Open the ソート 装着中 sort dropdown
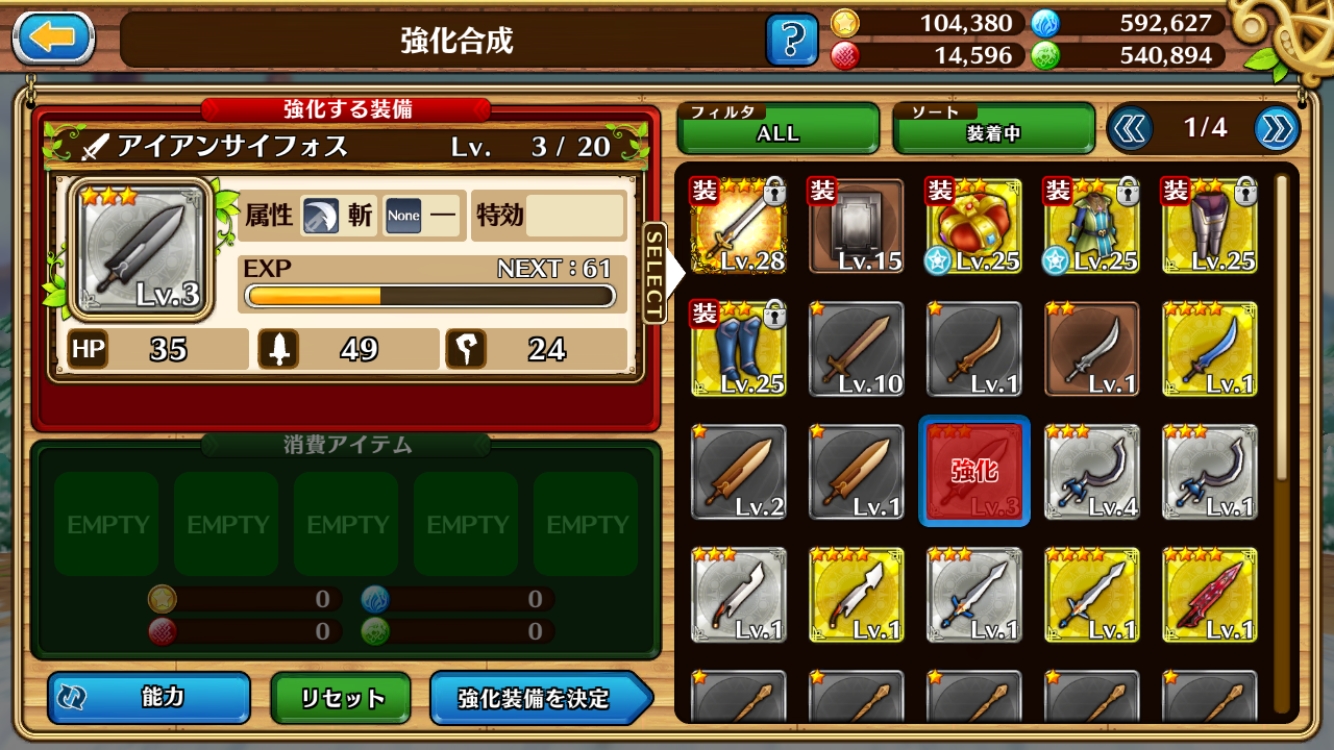1334x750 pixels. coord(993,128)
